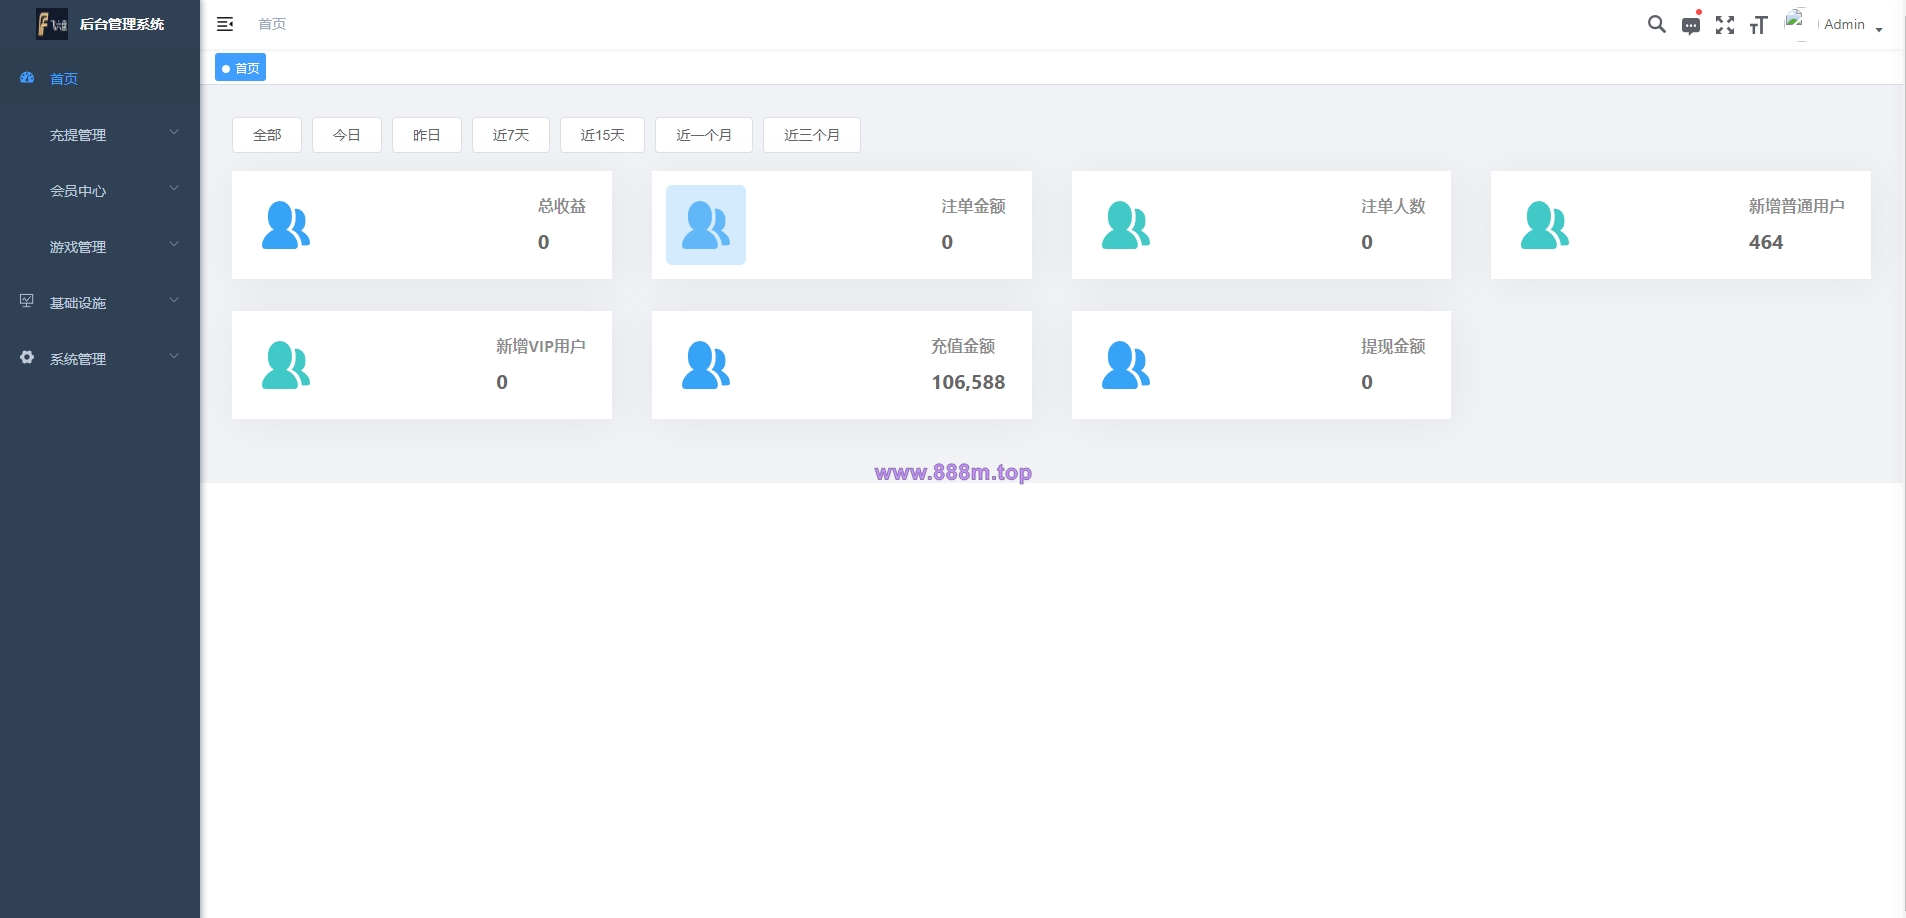
Task: Filter statistics by 近15天
Action: (602, 135)
